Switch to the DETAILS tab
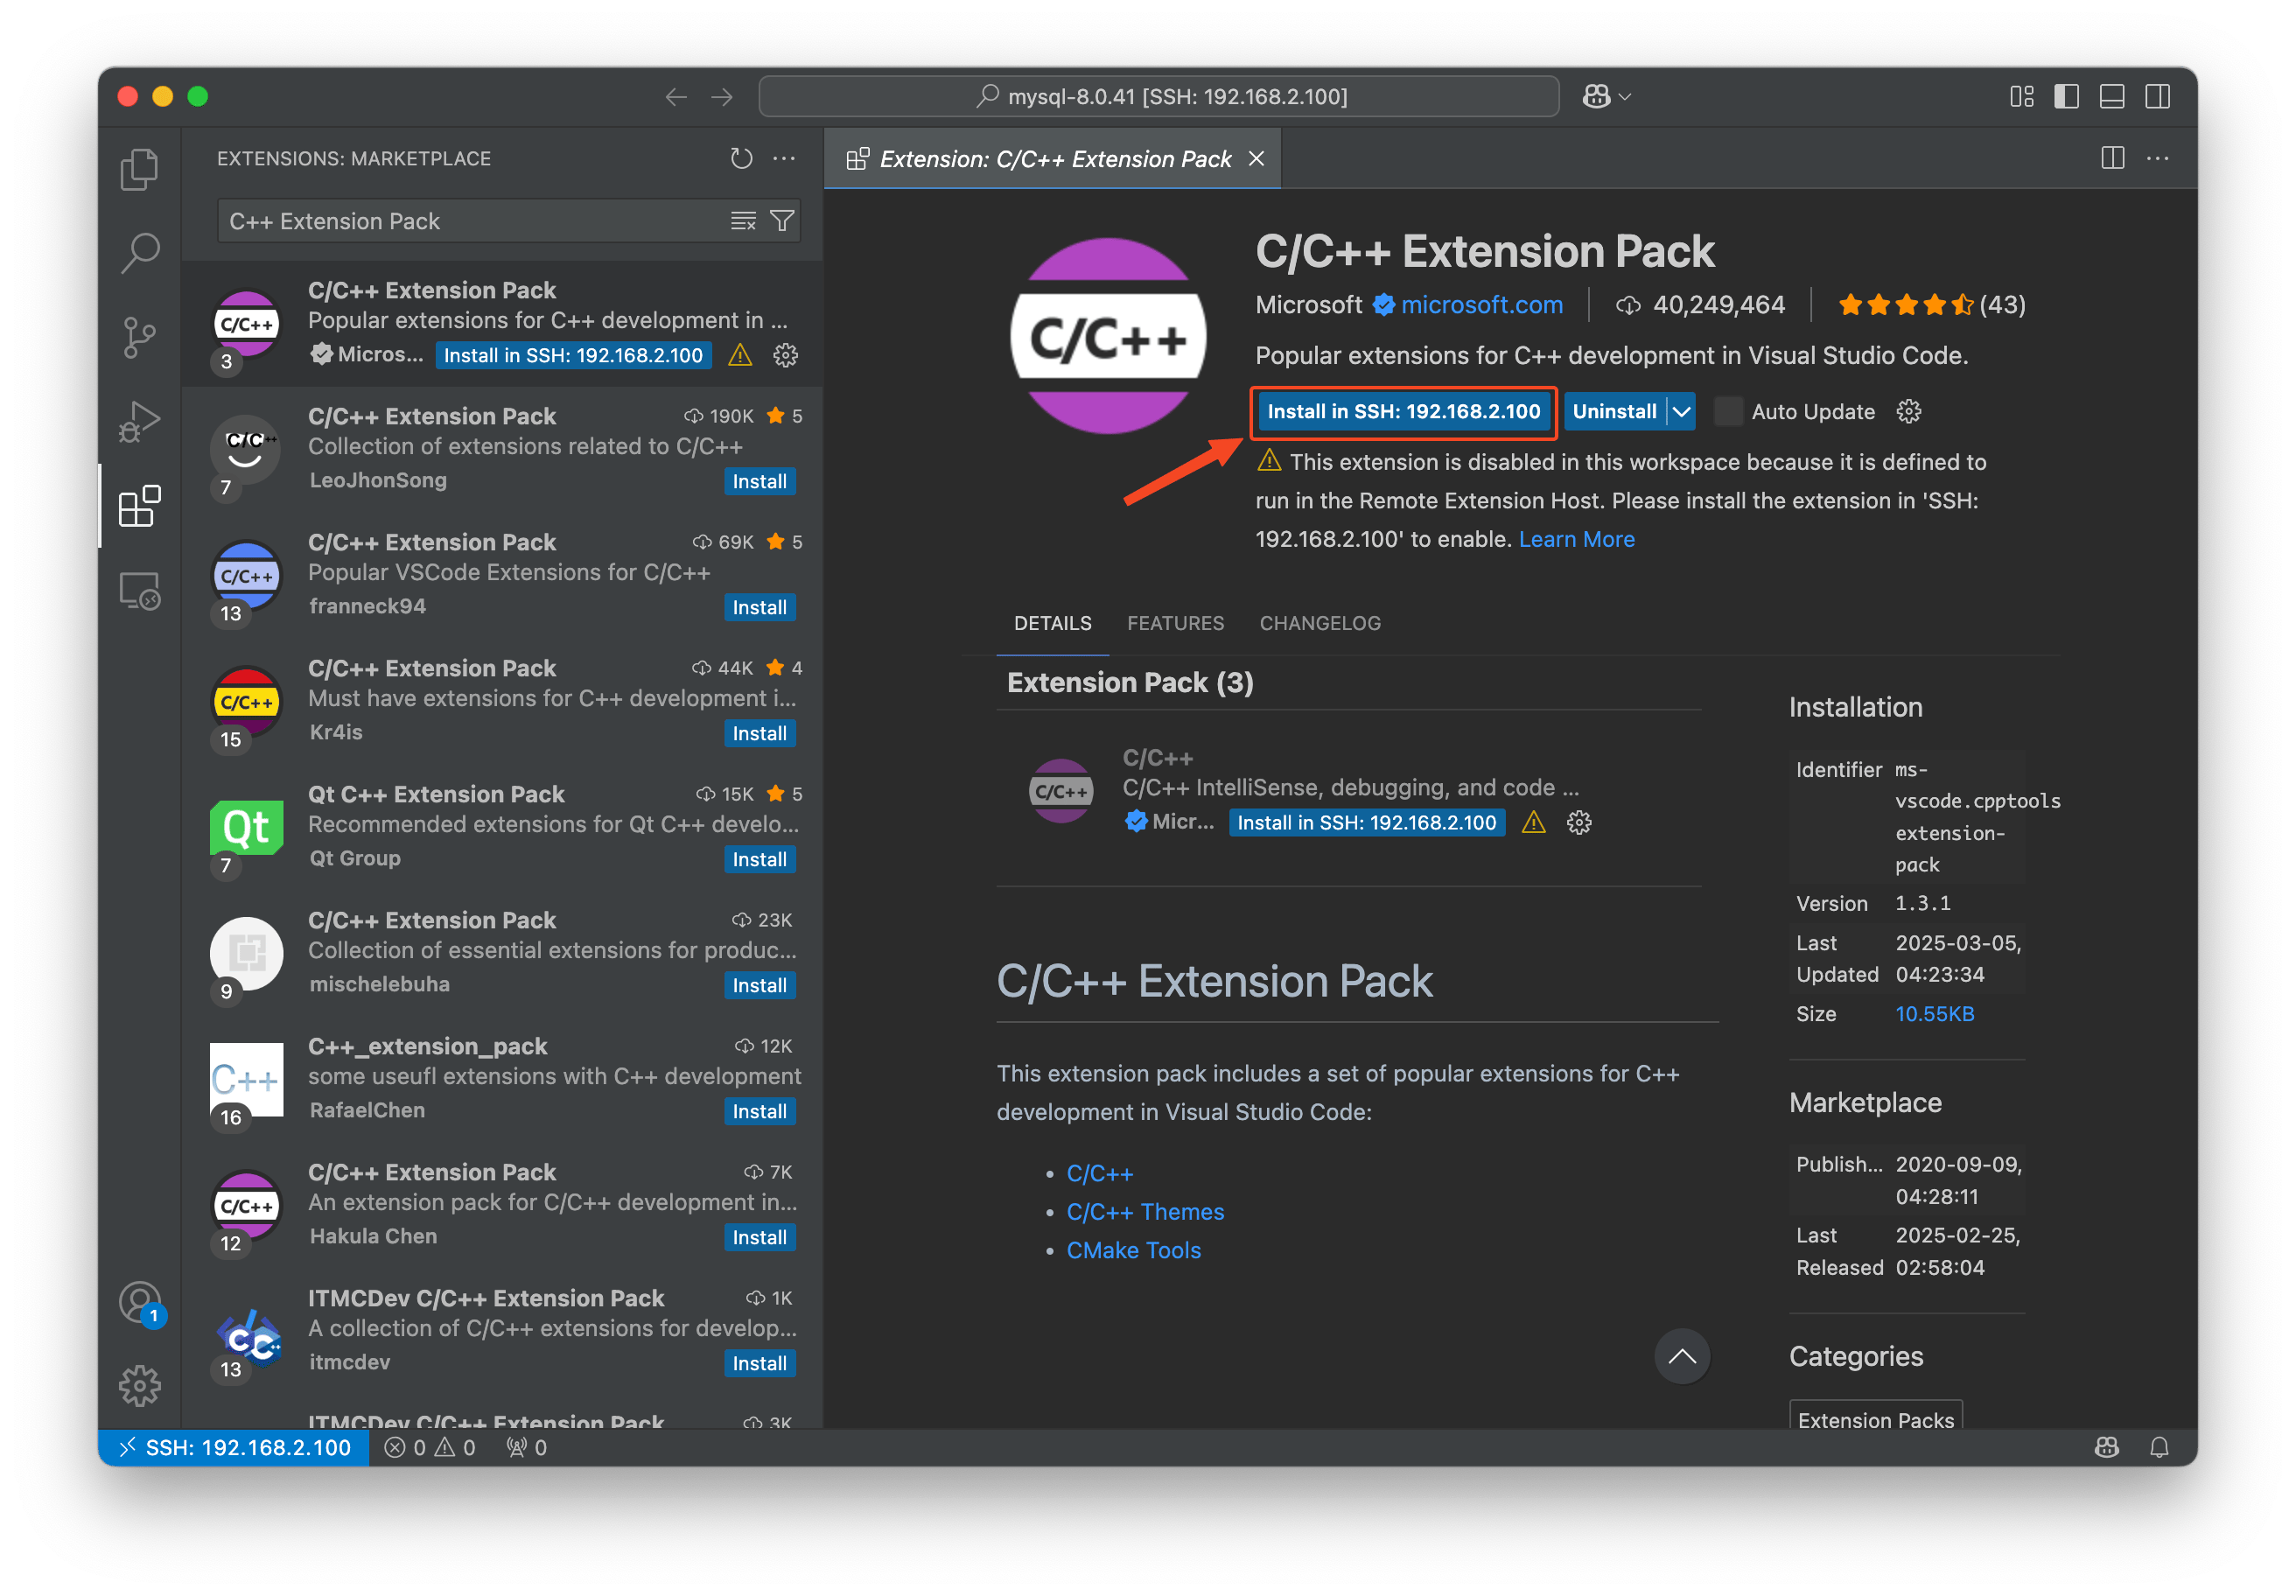Image resolution: width=2296 pixels, height=1596 pixels. coord(1052,623)
